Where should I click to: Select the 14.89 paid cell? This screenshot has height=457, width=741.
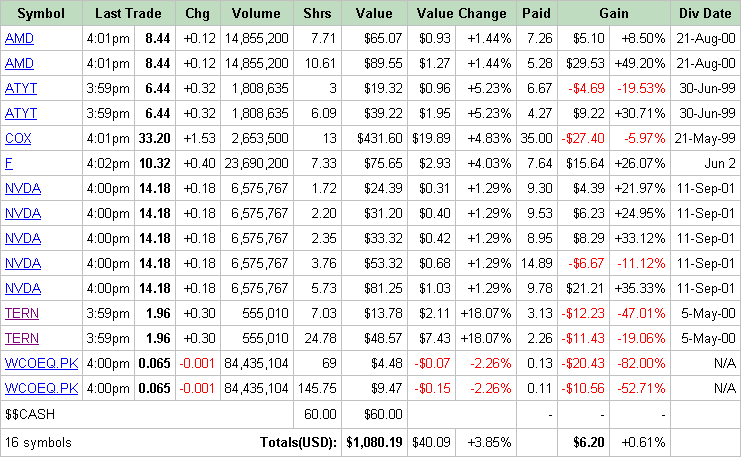coord(537,264)
